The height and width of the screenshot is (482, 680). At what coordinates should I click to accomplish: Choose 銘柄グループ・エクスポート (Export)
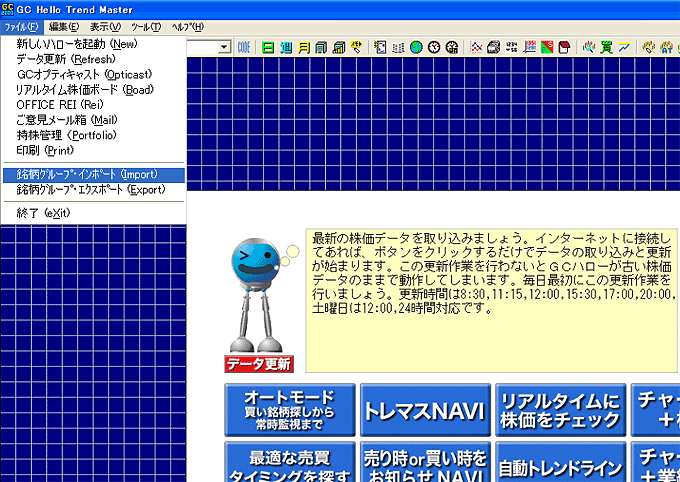[x=93, y=190]
